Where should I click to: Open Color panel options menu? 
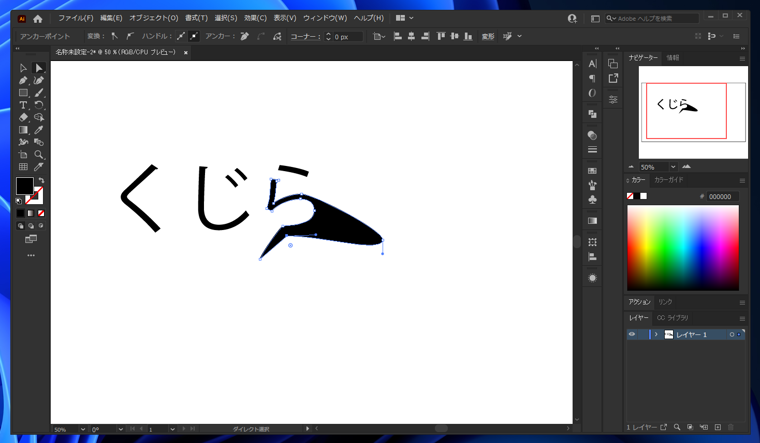pos(742,180)
